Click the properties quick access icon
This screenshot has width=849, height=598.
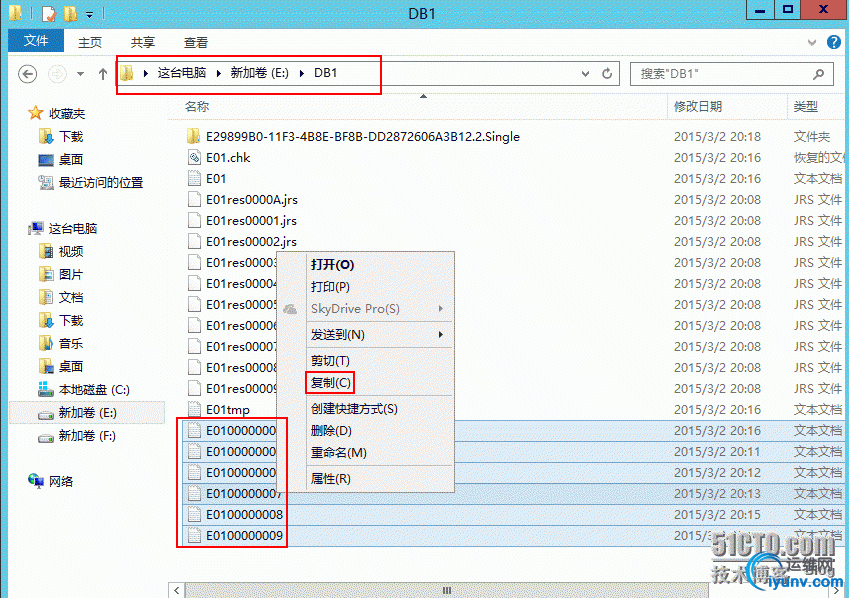(49, 13)
